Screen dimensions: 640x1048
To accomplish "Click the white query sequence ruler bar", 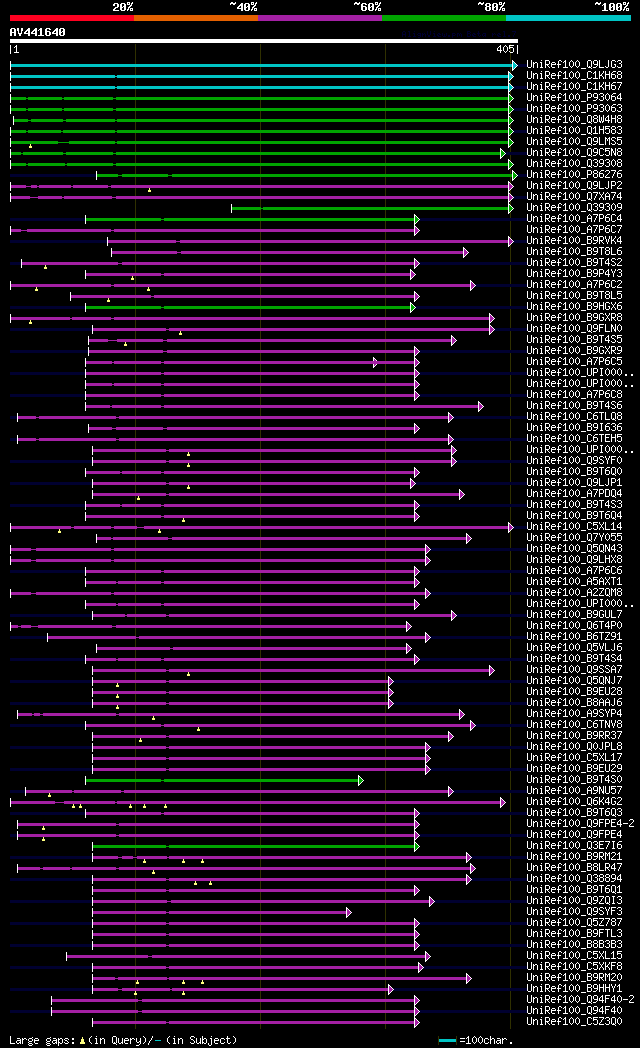I will click(x=264, y=41).
